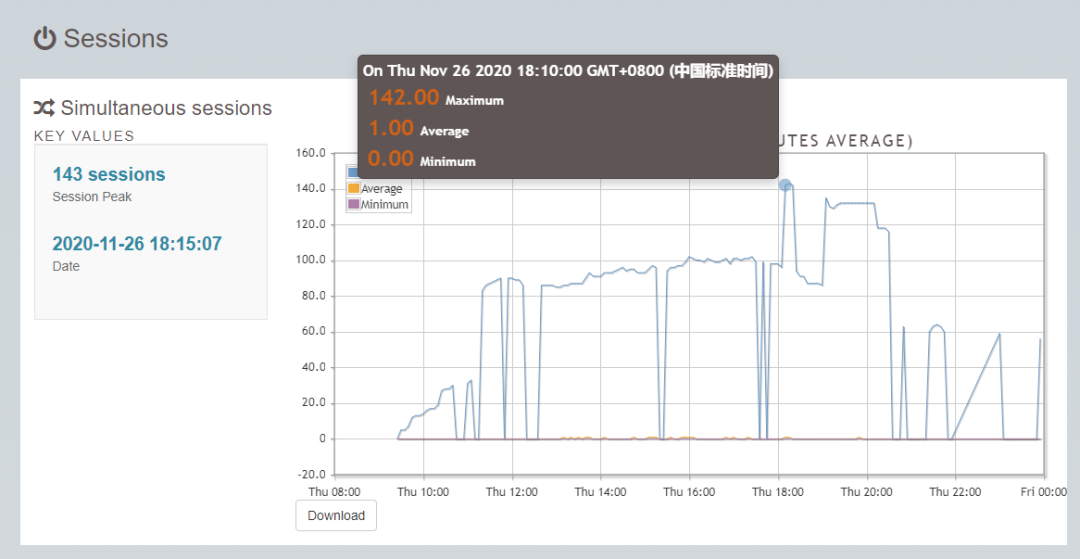Click the Download button below the chart
The height and width of the screenshot is (559, 1080).
[x=336, y=516]
